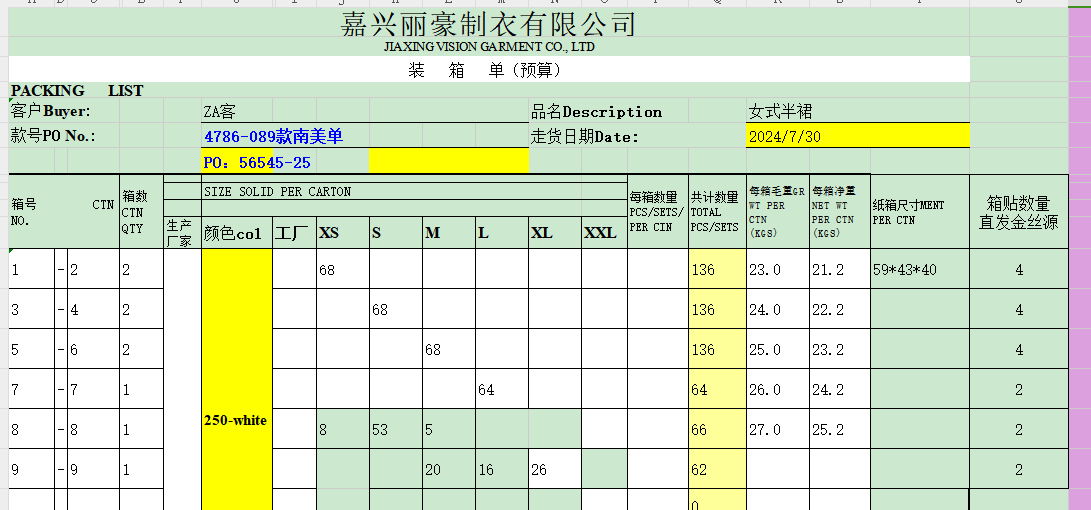
Task: Click the 箱贴数量 直发金丝源 header cell
Action: [x=1018, y=212]
